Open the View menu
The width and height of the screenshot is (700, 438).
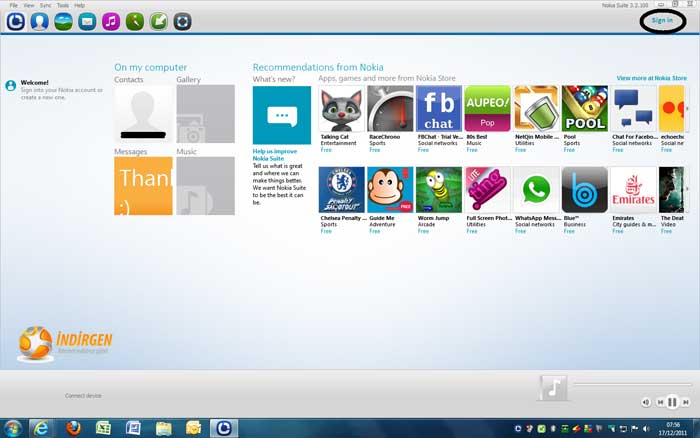coord(29,5)
